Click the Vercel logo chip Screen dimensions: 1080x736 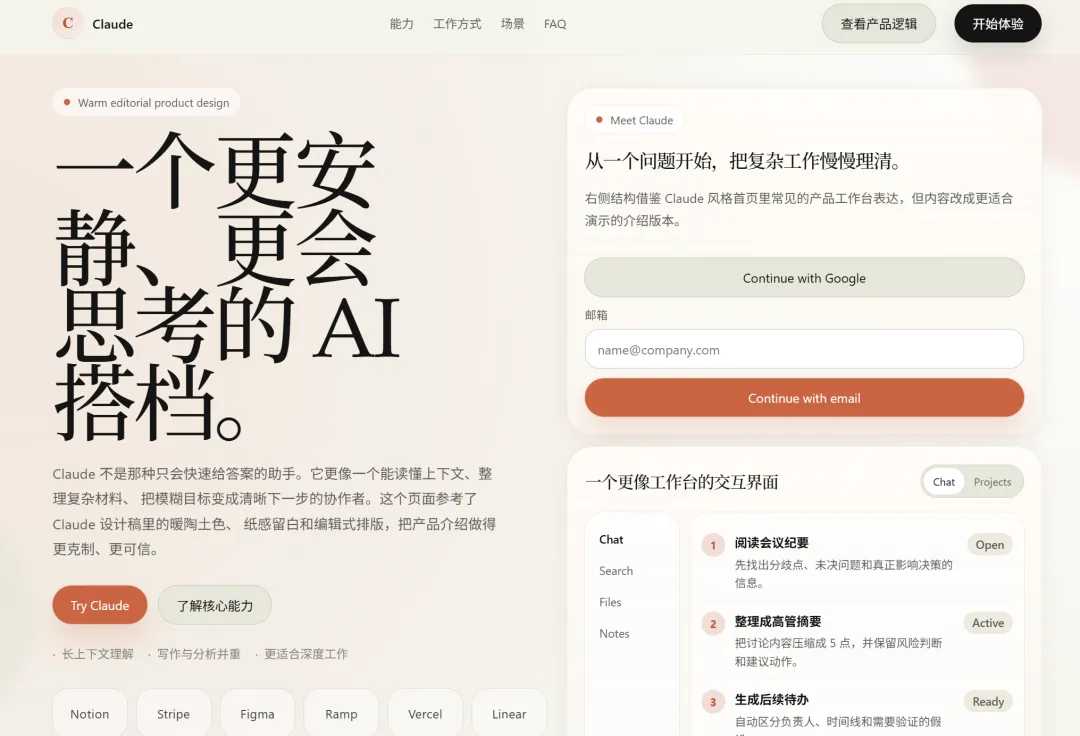pos(425,714)
